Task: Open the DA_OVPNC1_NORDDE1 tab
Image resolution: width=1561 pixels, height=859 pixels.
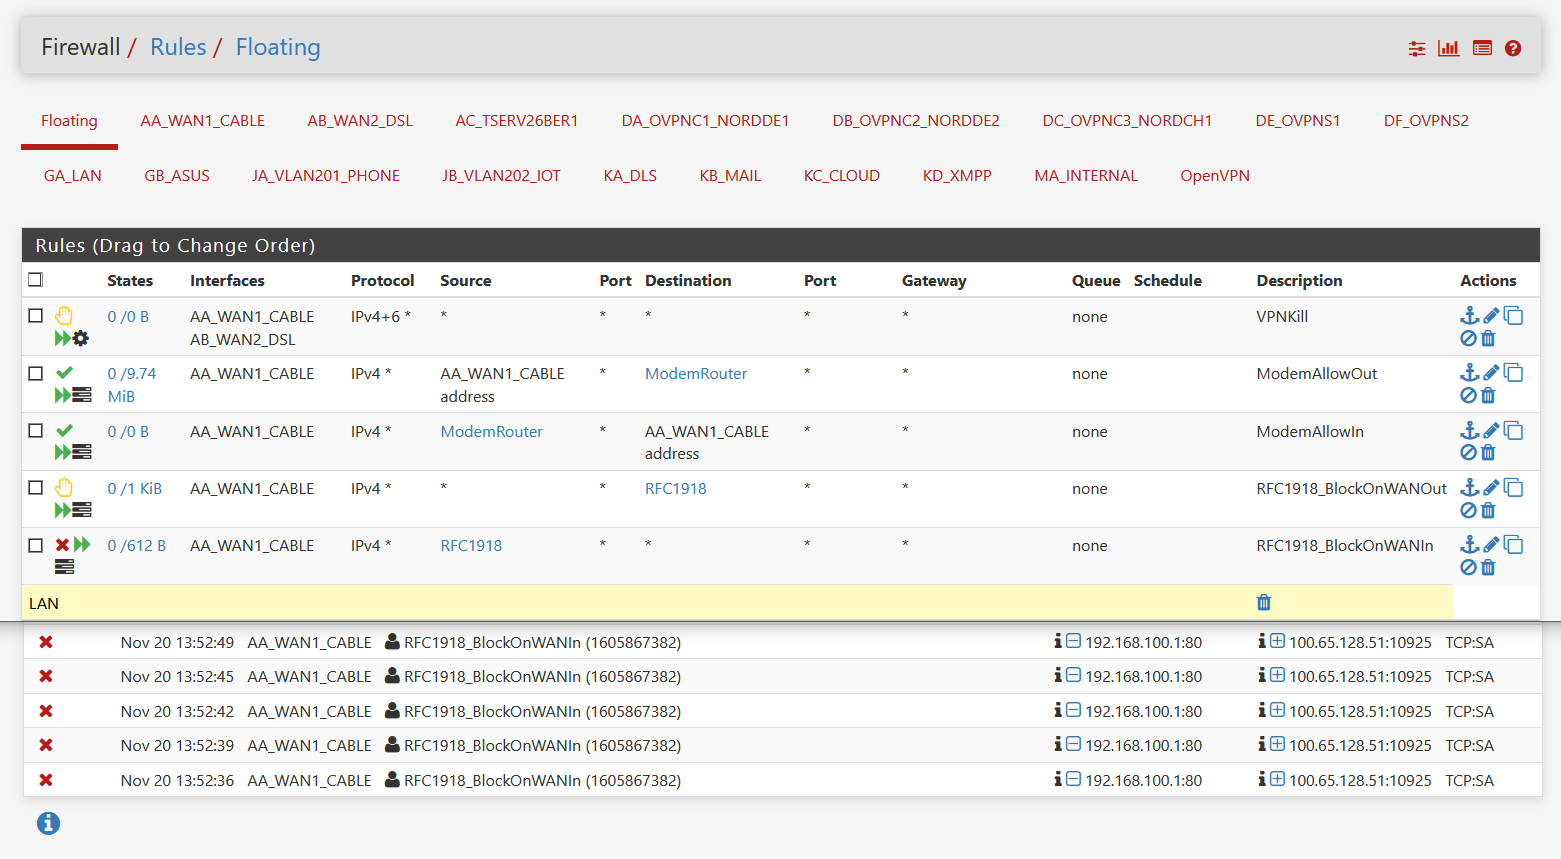Action: (x=705, y=121)
